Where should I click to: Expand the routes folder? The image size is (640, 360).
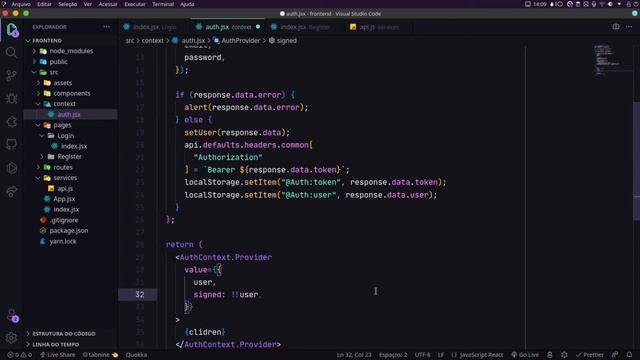[71, 167]
